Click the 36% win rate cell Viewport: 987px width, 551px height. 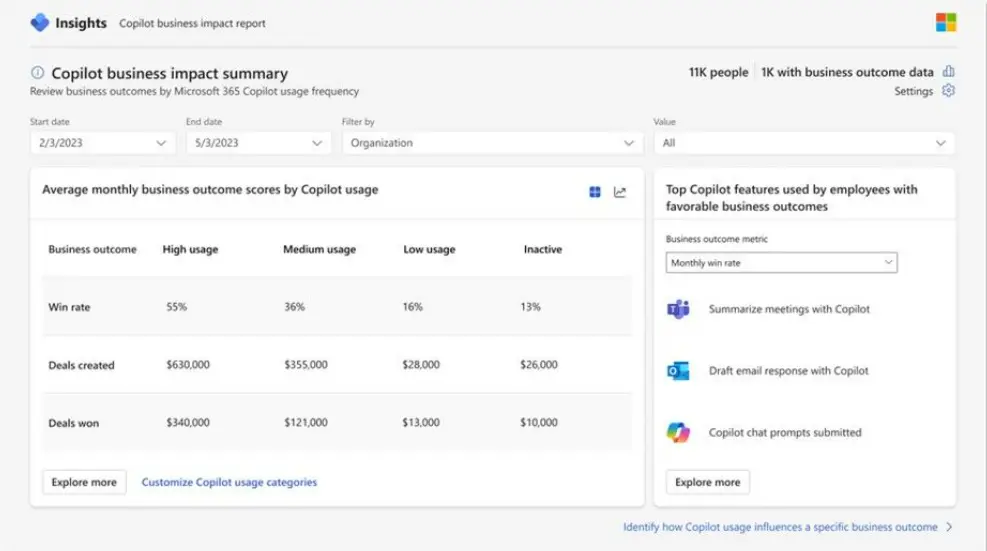coord(295,307)
